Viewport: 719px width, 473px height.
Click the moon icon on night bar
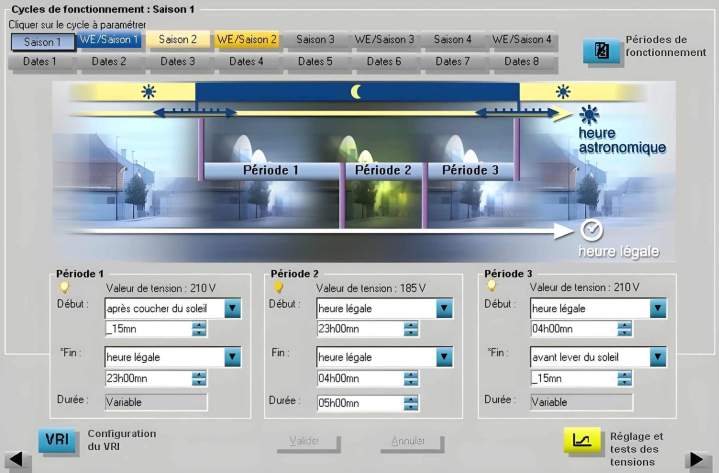click(x=356, y=92)
